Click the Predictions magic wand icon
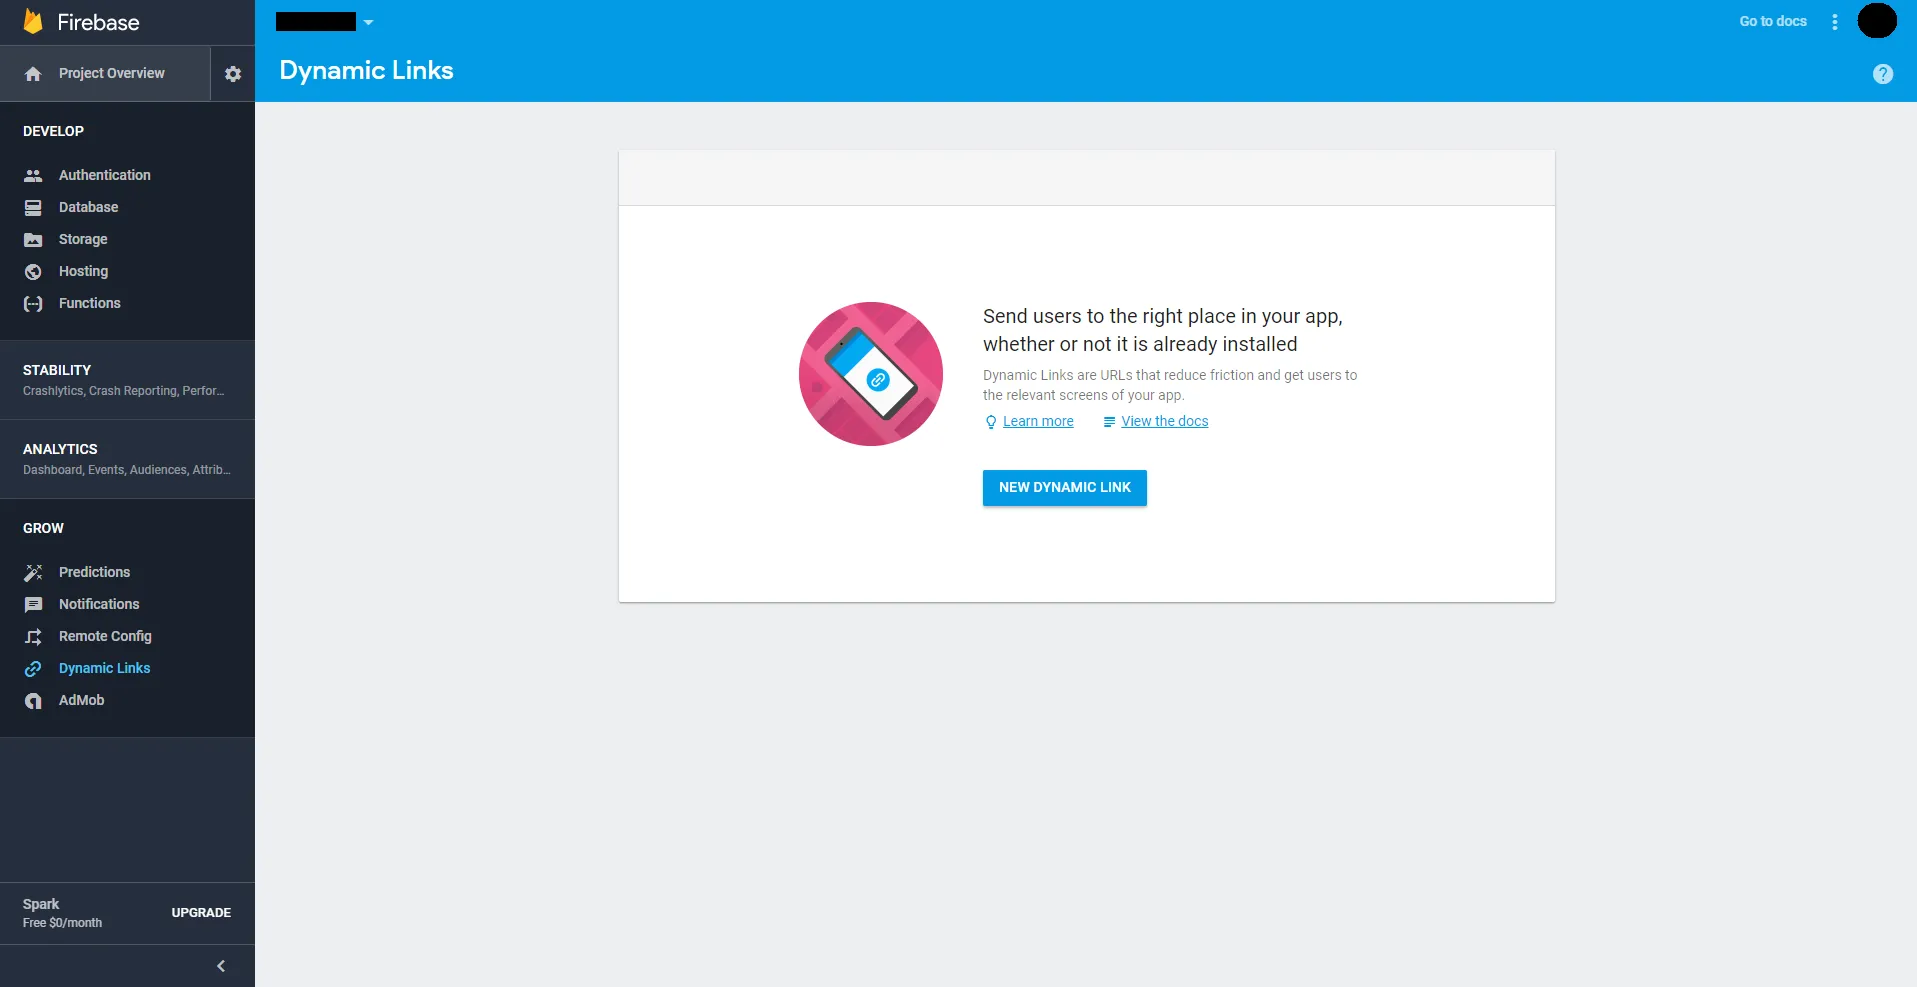 (x=33, y=572)
